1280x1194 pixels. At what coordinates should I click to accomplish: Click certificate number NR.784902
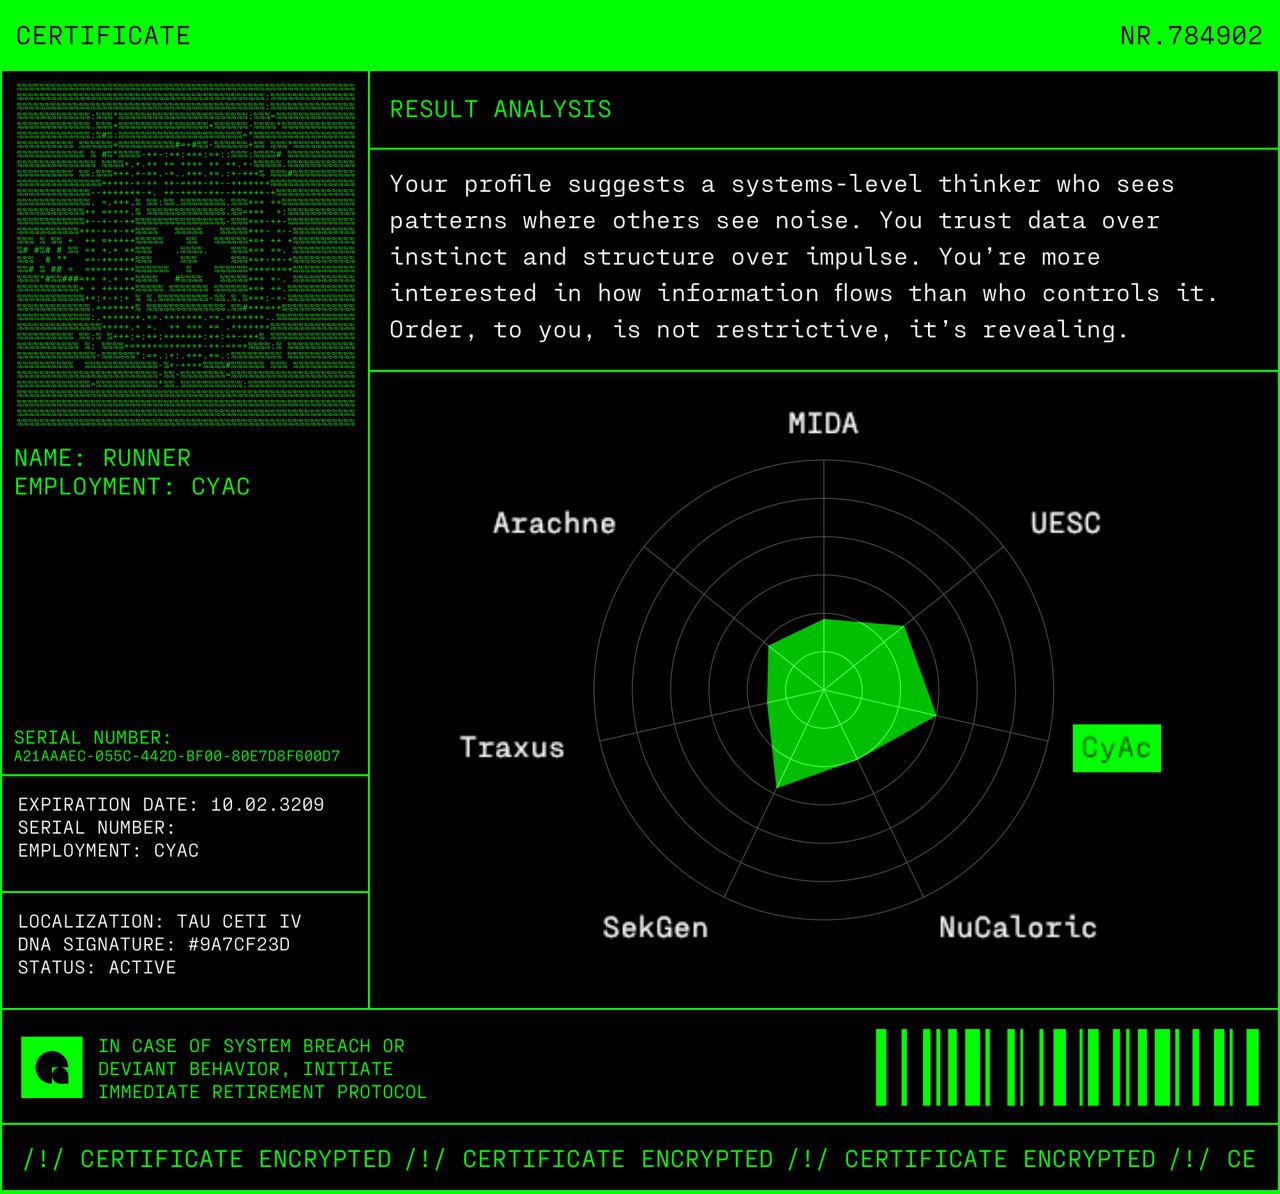pos(1191,36)
